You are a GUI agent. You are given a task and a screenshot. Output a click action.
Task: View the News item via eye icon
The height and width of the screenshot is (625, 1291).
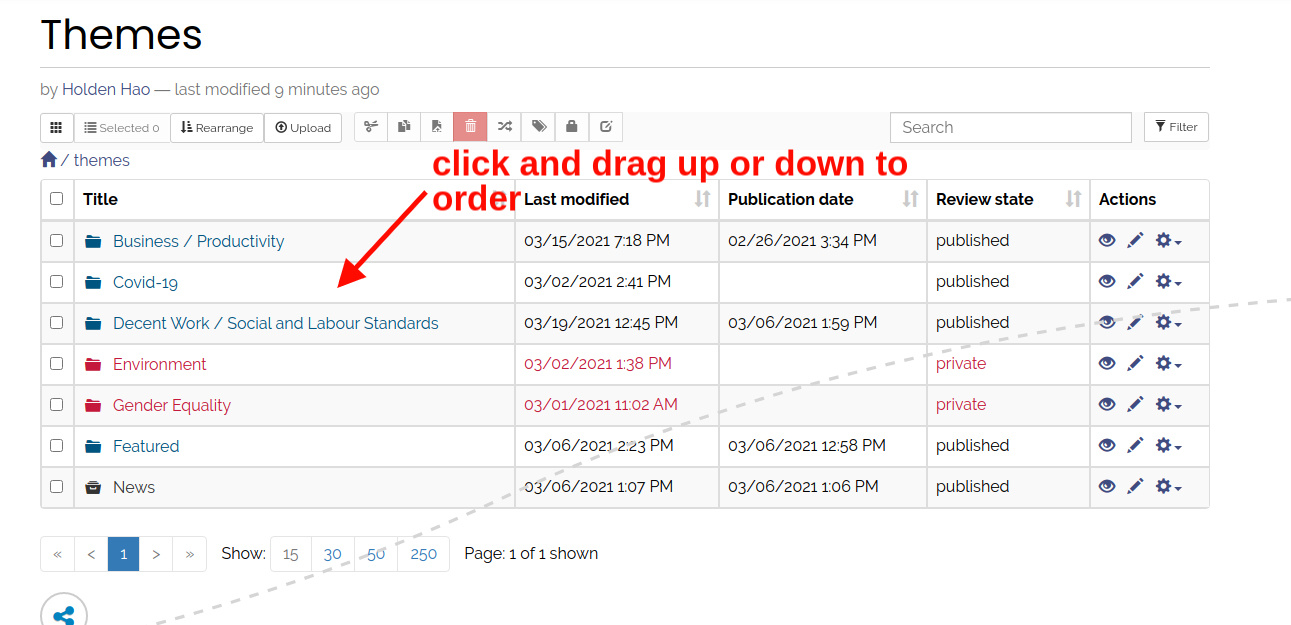coord(1107,487)
